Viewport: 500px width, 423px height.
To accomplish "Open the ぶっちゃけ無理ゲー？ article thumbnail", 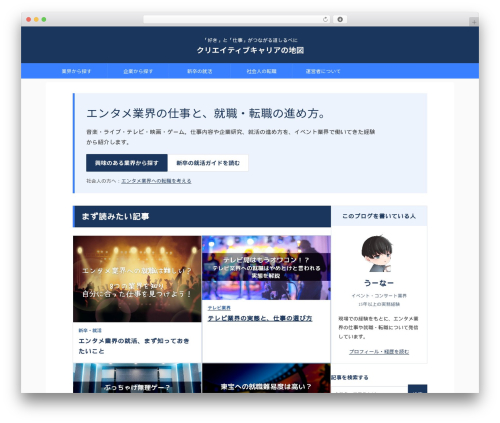I will point(137,378).
